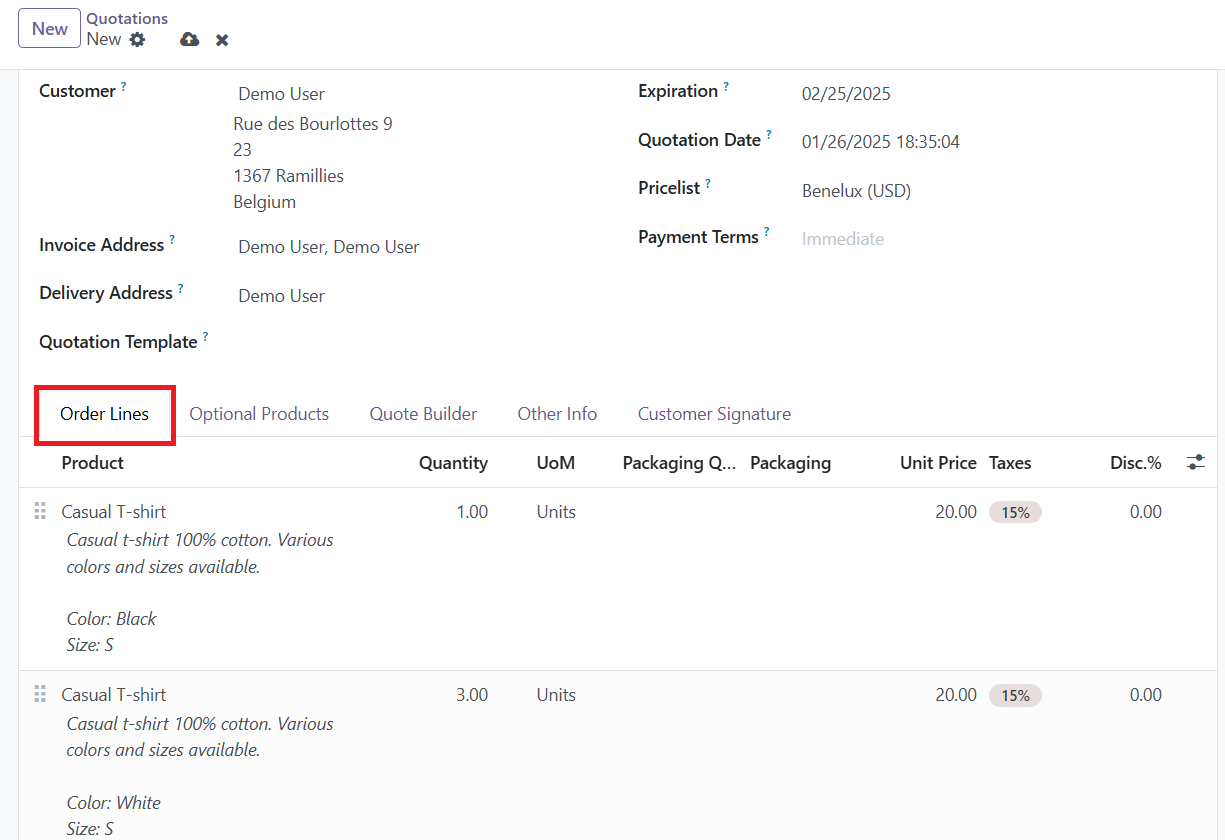Click the Unit Price column header
Screen dimensions: 1225x840
tap(938, 463)
